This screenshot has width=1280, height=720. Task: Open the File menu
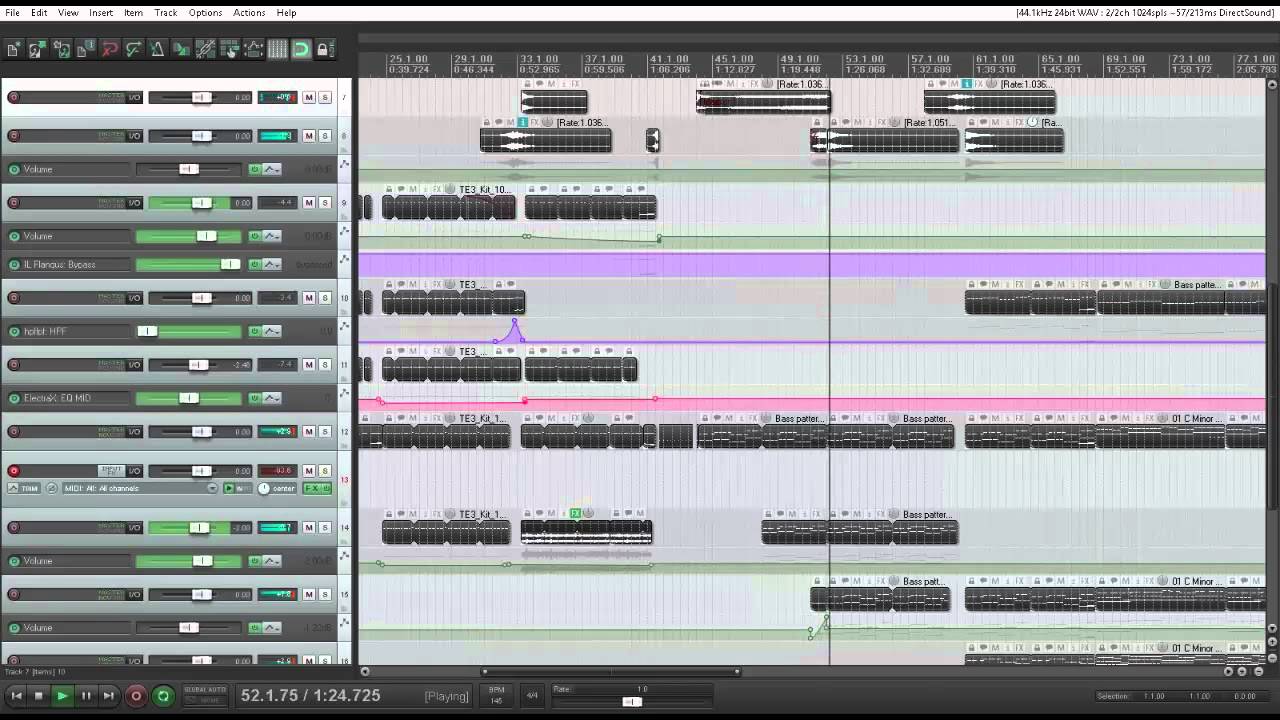(12, 13)
